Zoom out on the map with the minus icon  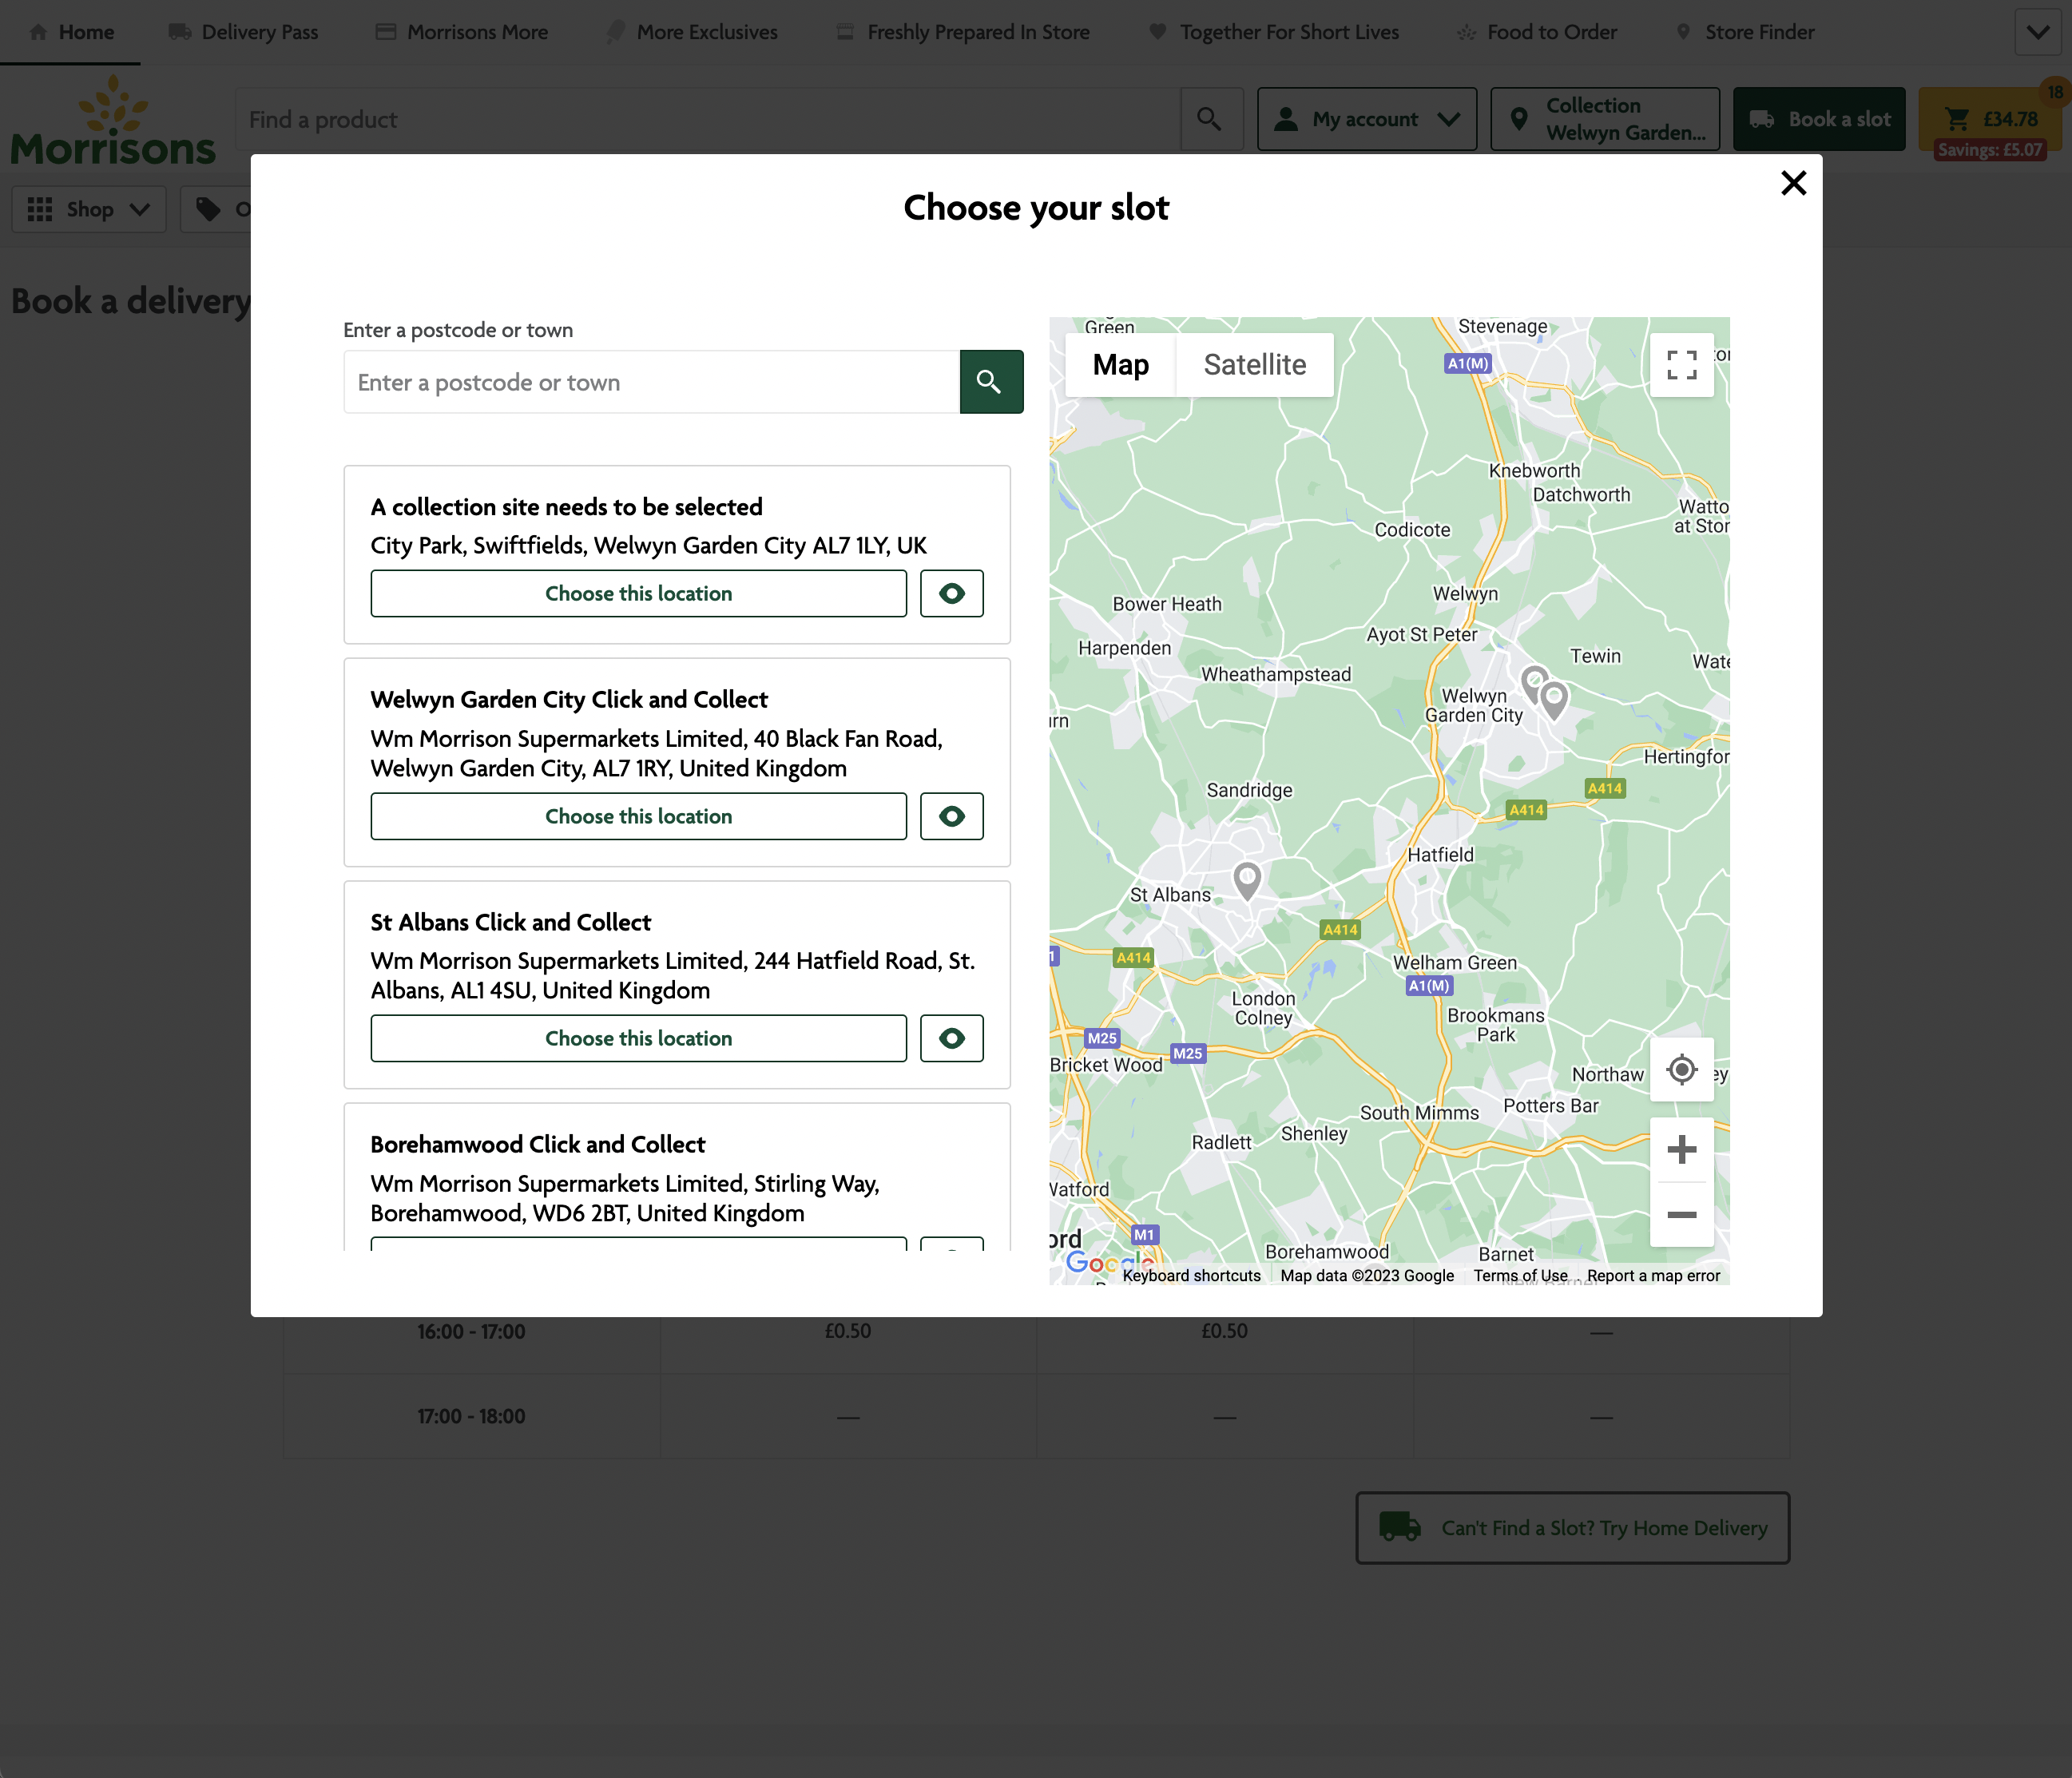pyautogui.click(x=1682, y=1215)
